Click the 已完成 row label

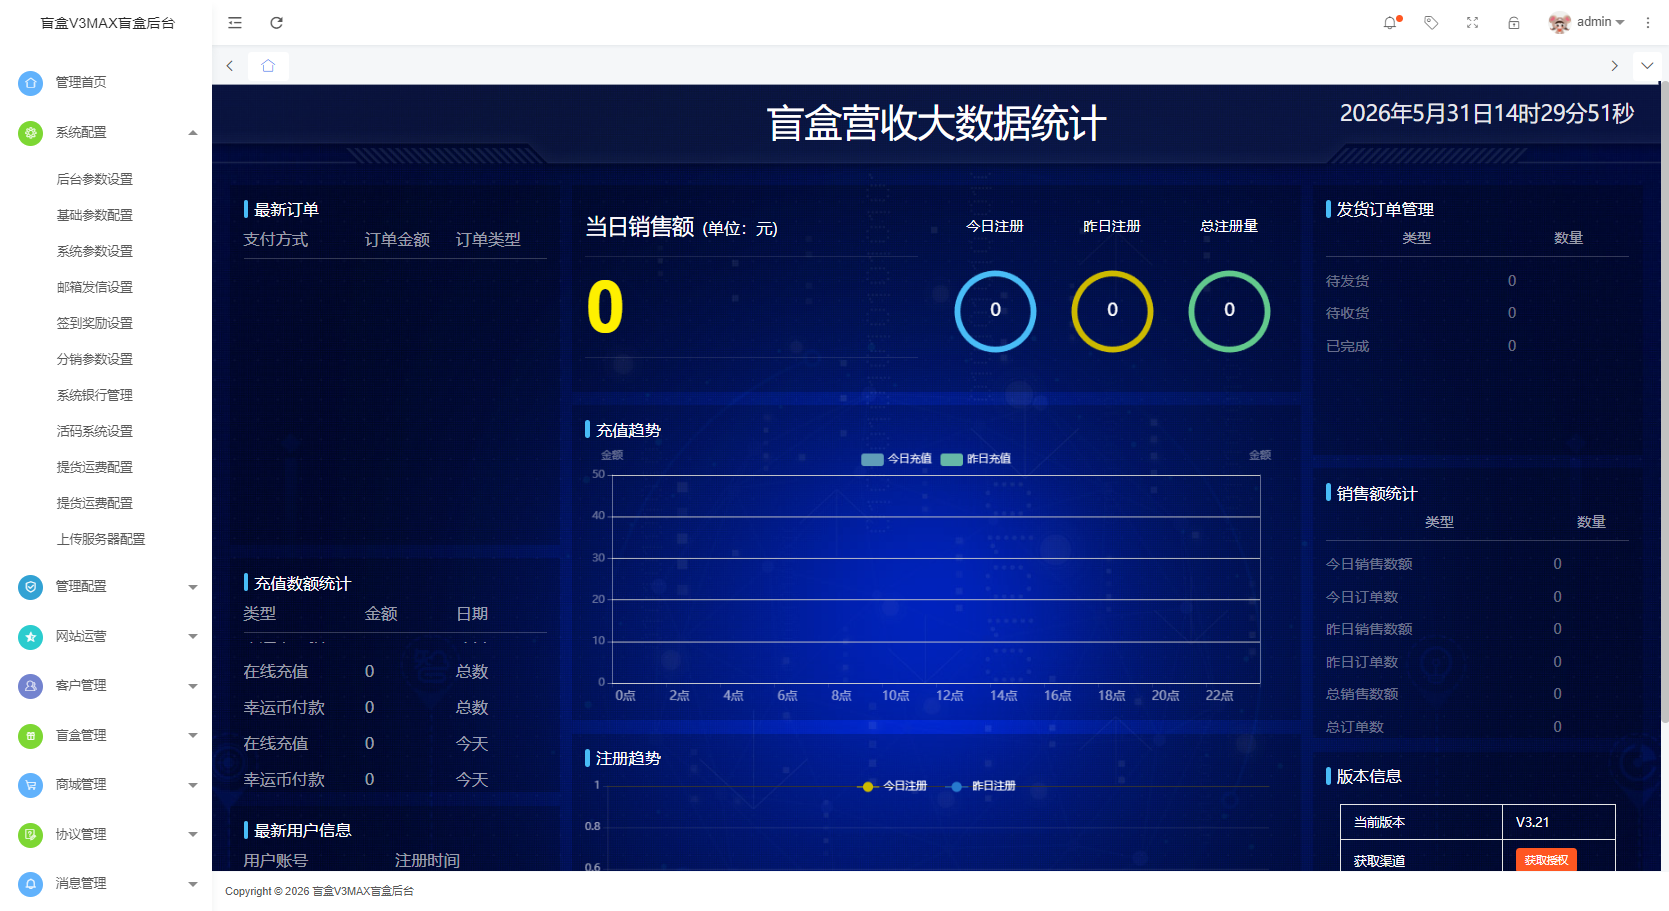(x=1347, y=347)
